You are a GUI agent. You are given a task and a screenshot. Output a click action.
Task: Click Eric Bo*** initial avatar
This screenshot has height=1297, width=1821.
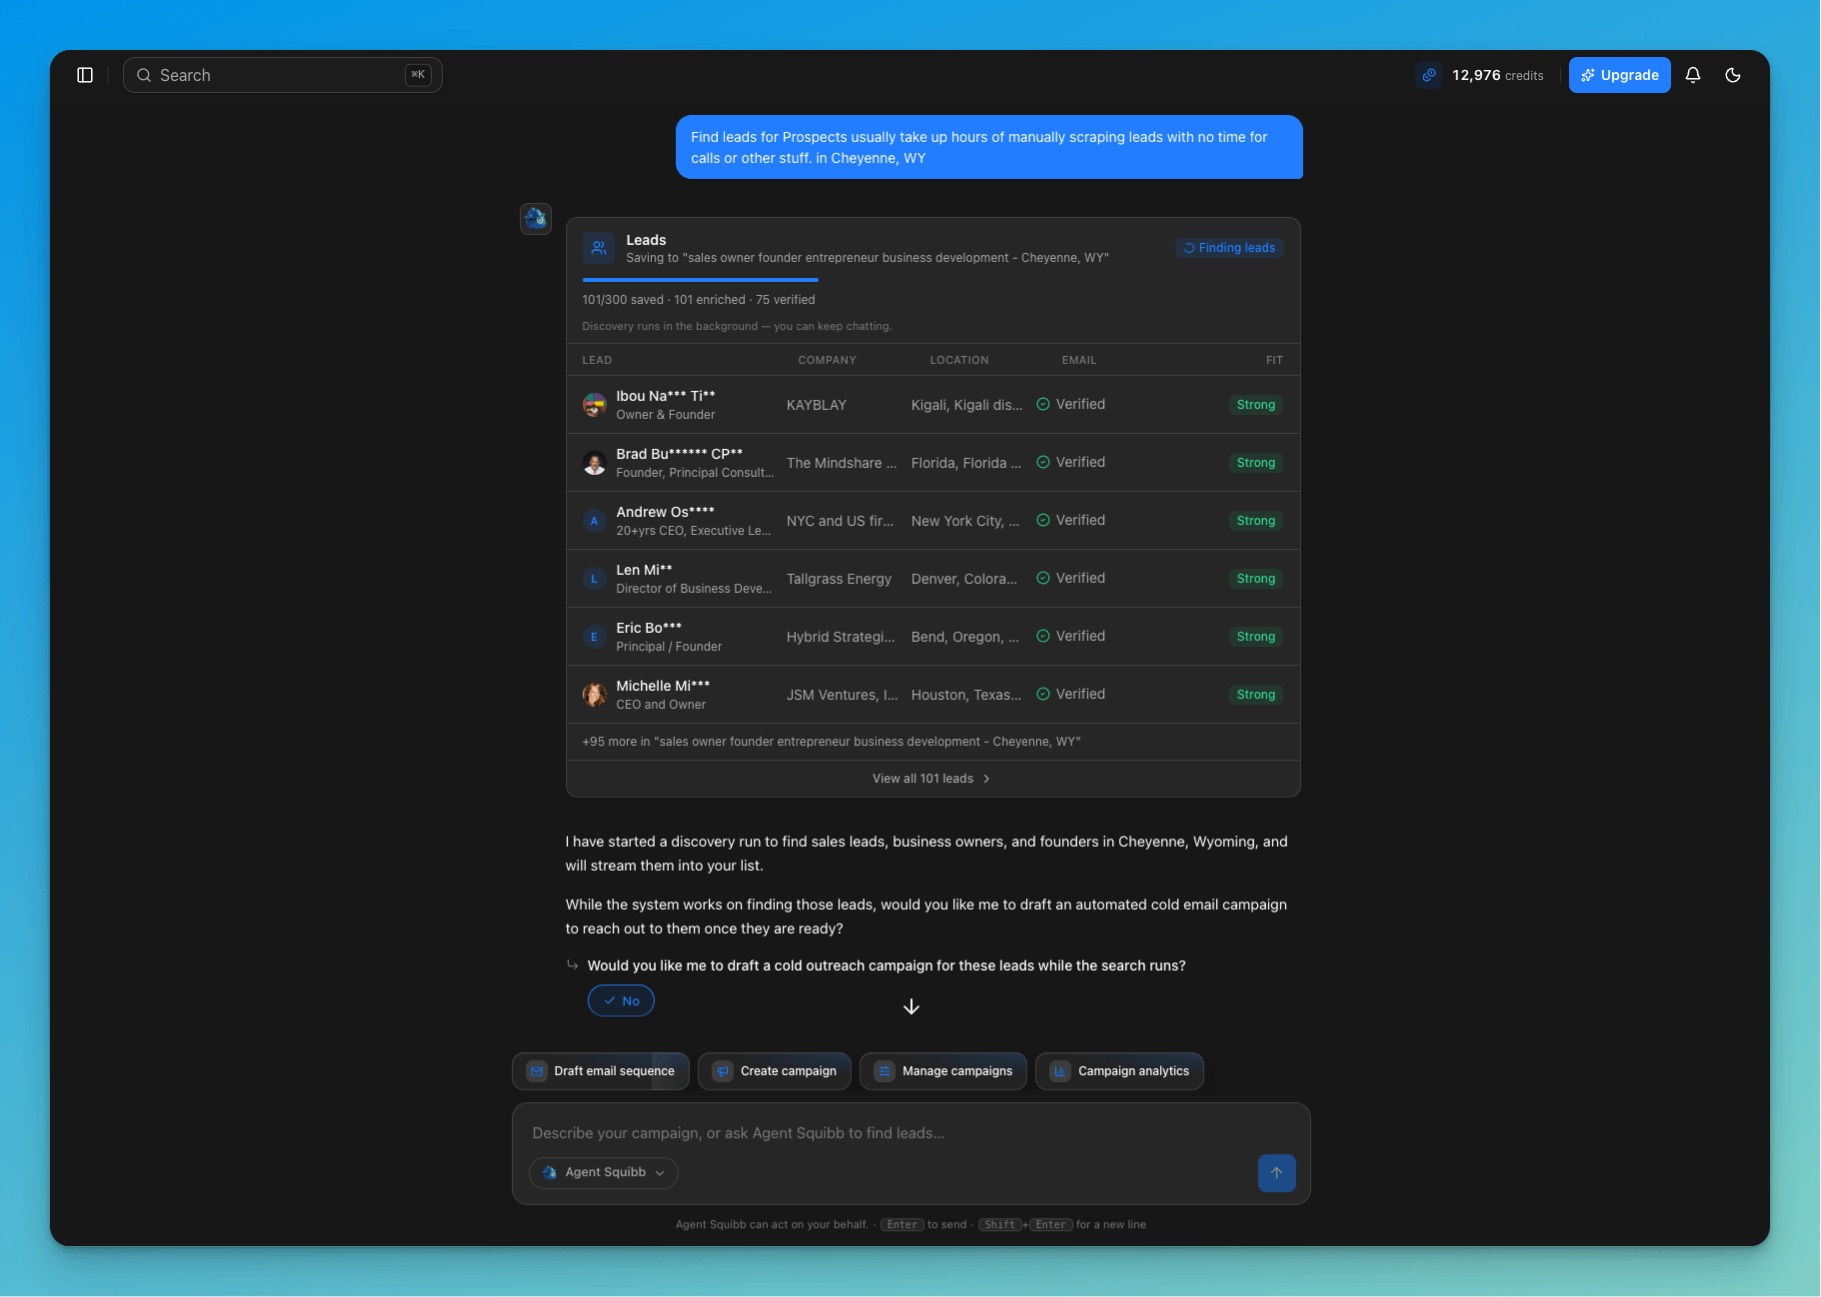(x=595, y=637)
